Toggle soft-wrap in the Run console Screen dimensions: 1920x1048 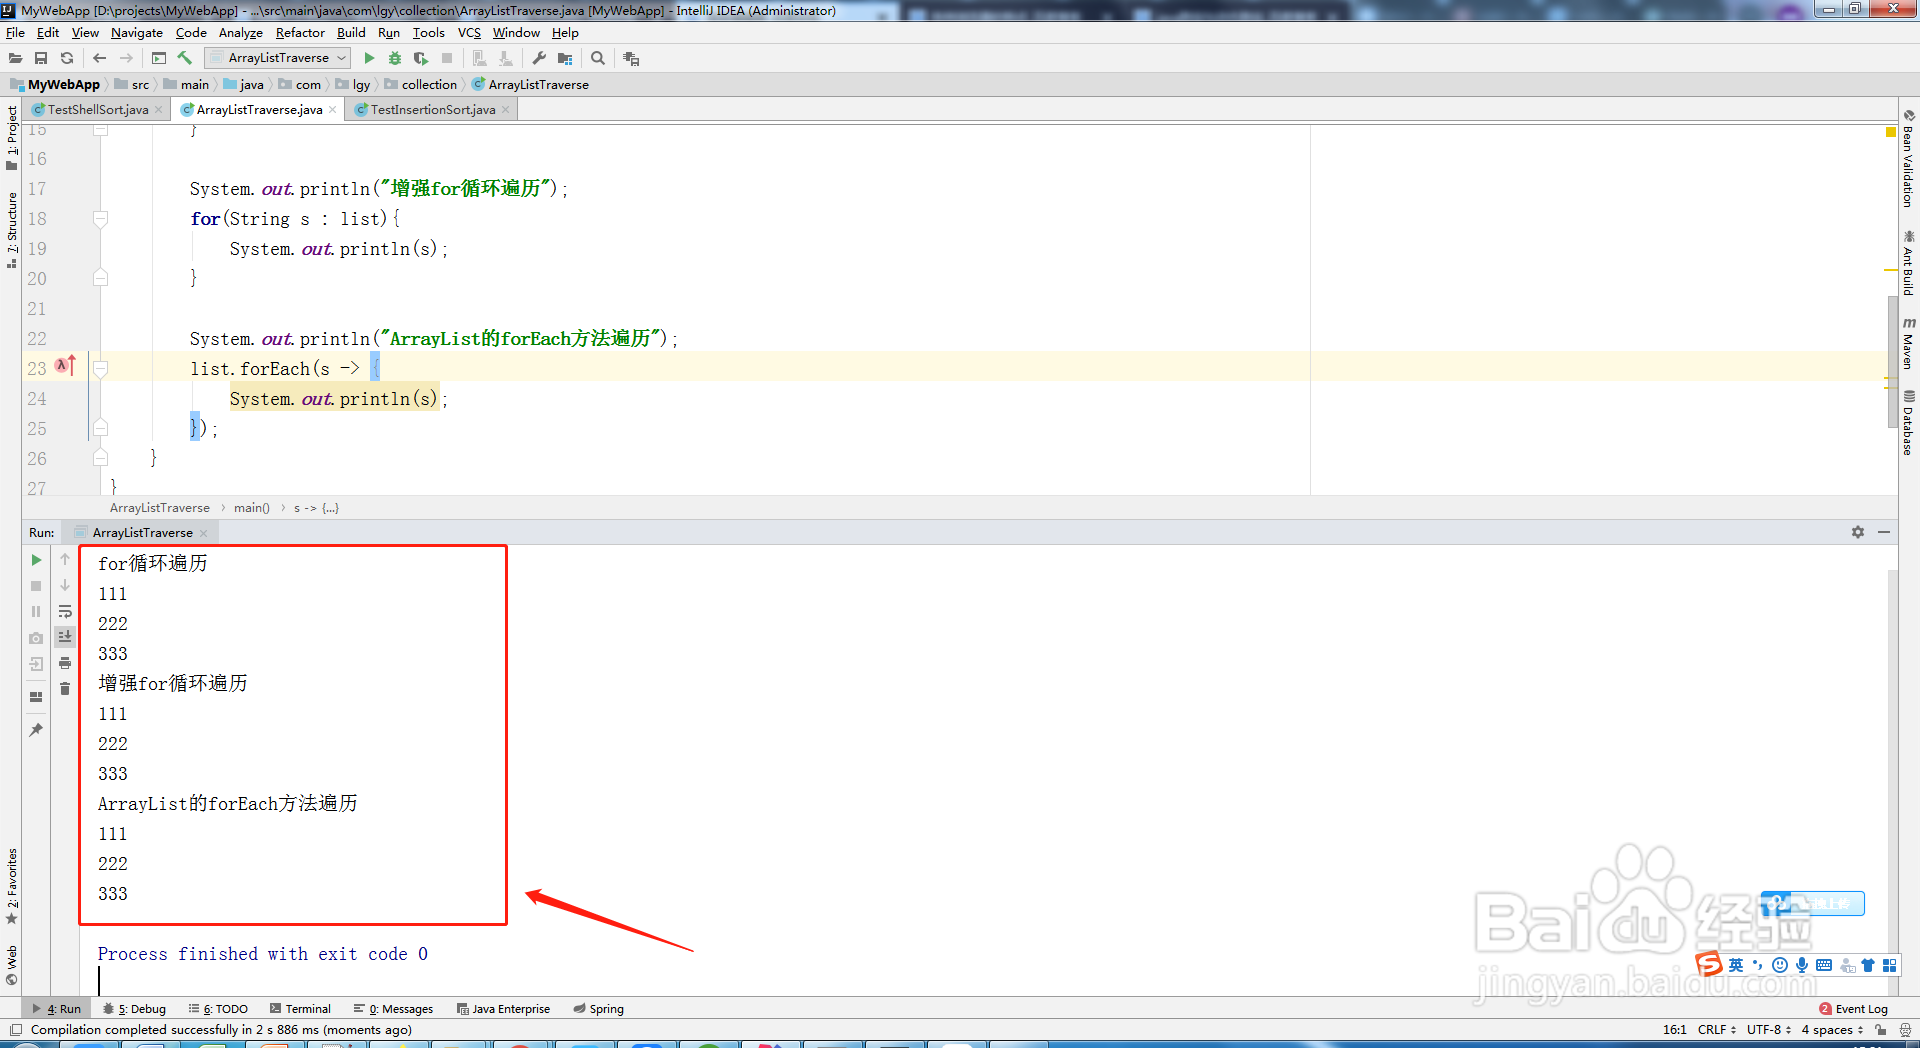point(65,611)
